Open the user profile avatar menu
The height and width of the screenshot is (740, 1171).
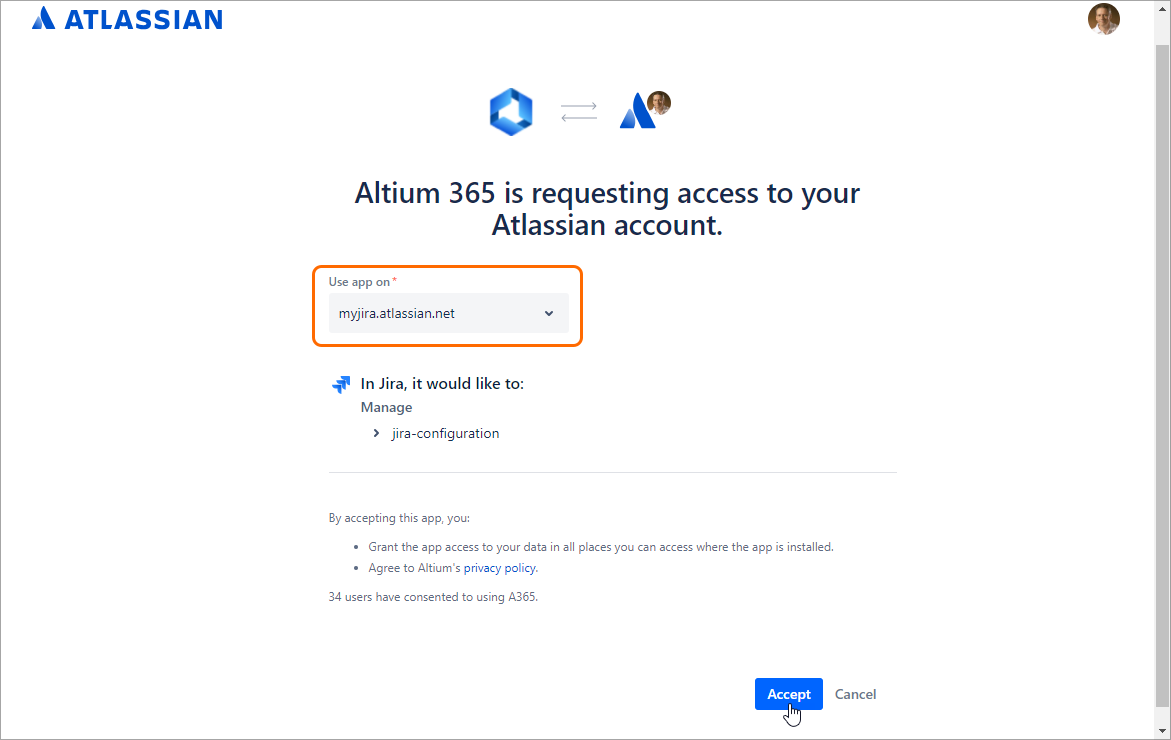pos(1103,19)
